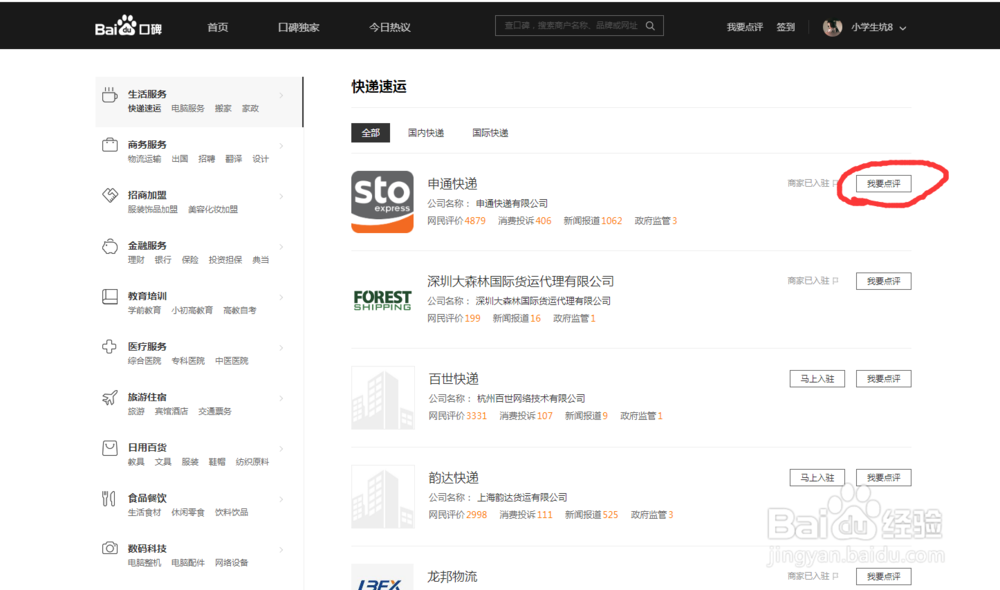Click the 数码科技 camera icon
This screenshot has height=590, width=1000.
tap(110, 548)
